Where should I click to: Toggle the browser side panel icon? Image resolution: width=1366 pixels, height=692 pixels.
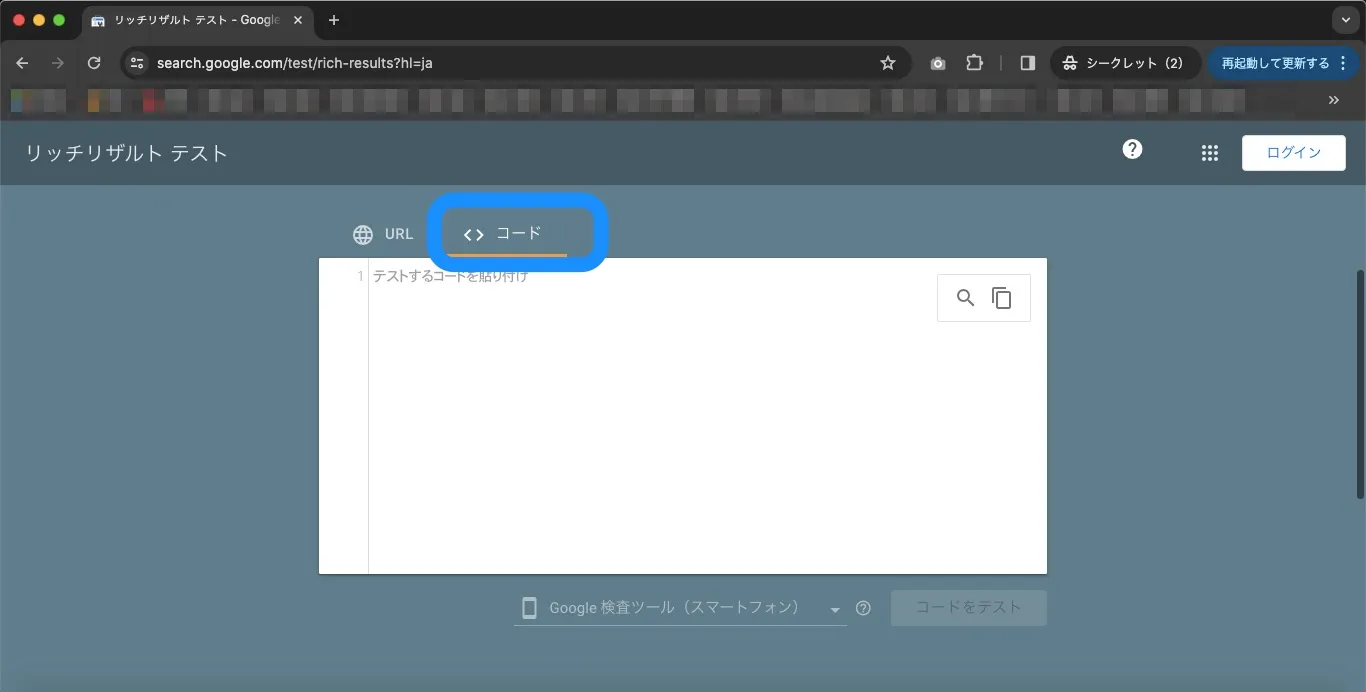point(1027,63)
